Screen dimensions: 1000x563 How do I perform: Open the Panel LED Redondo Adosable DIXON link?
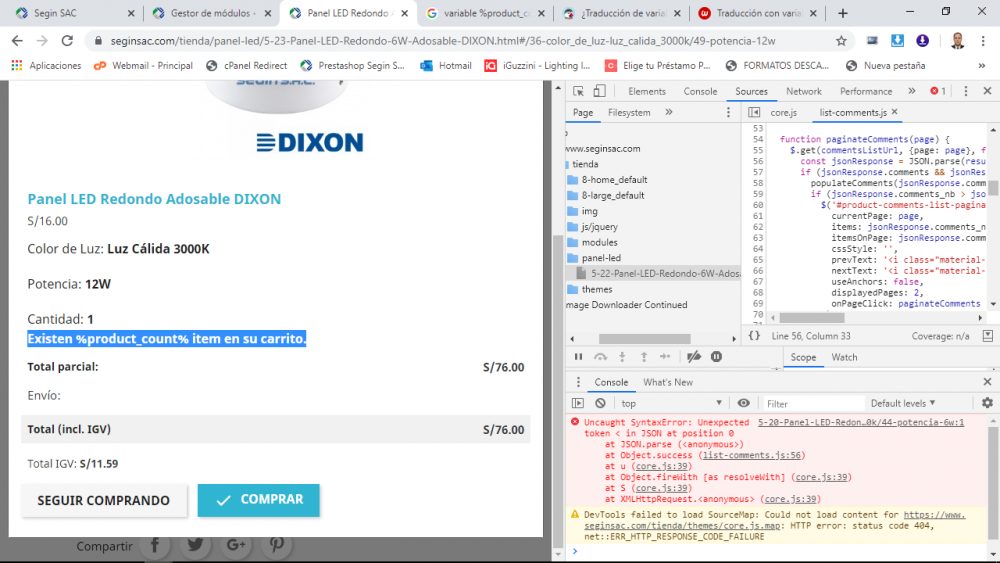(154, 198)
